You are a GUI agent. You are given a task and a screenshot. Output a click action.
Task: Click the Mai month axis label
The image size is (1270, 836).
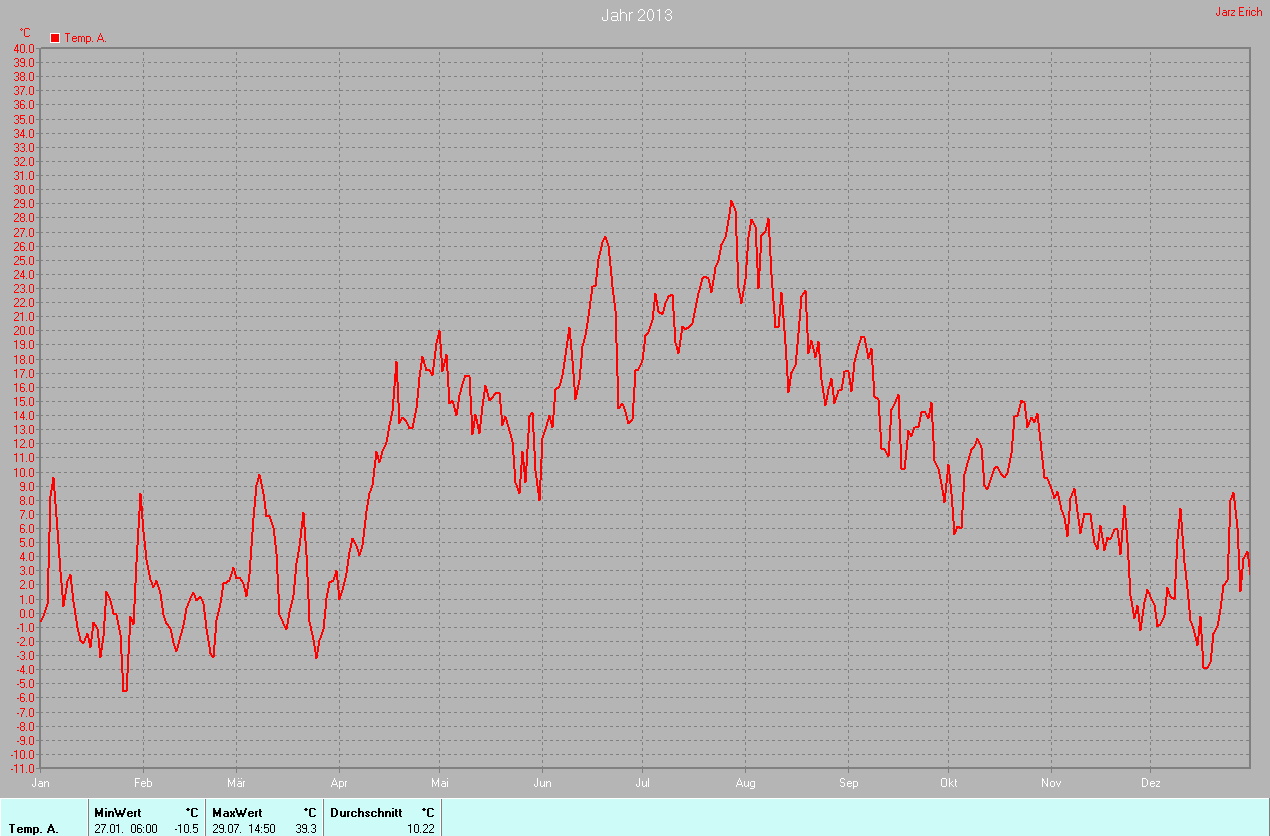click(x=439, y=782)
